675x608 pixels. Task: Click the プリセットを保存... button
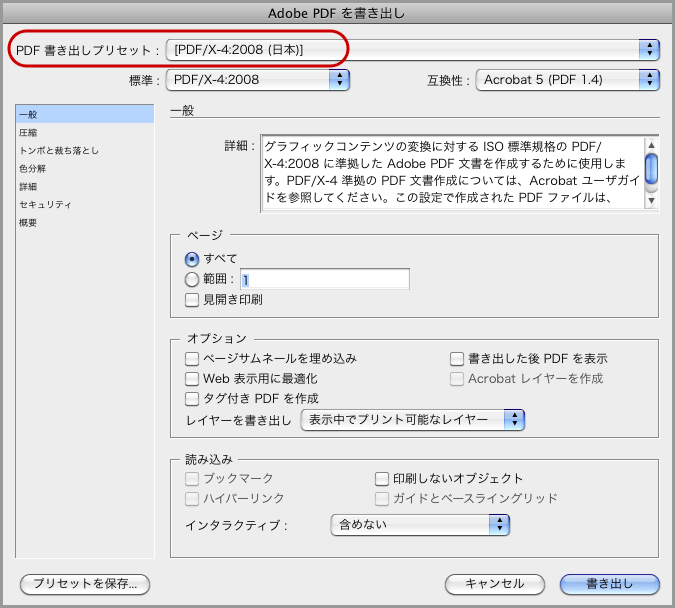[x=85, y=584]
